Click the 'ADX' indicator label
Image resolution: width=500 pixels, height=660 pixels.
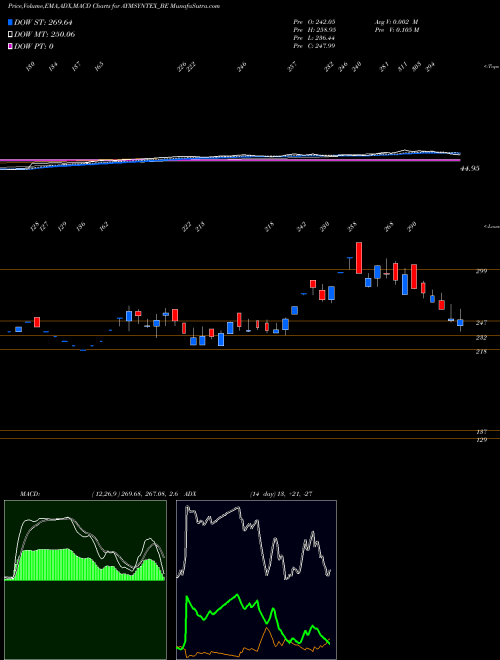coord(190,494)
